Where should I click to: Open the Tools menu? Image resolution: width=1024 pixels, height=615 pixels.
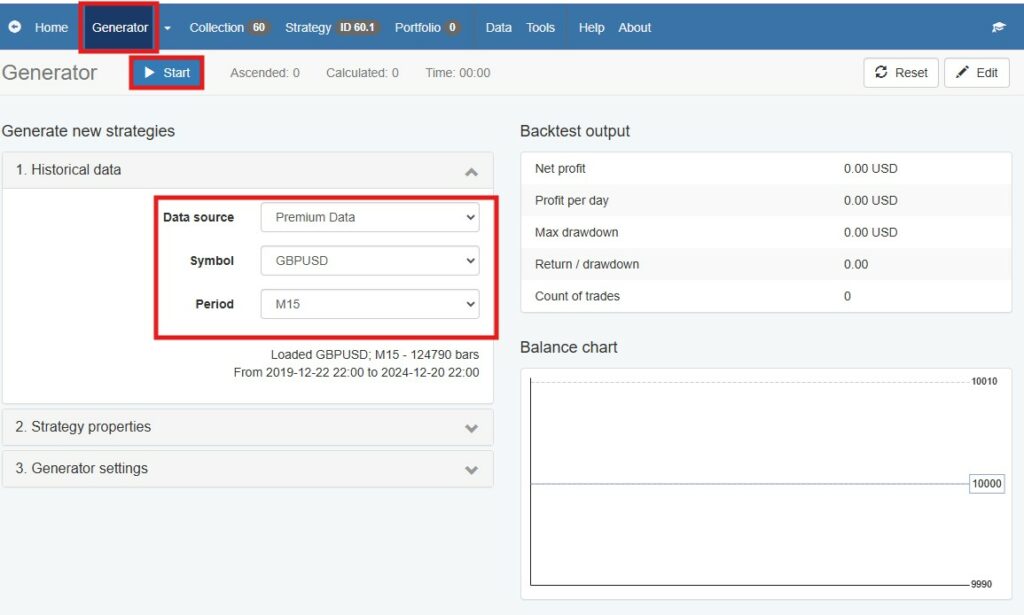(540, 27)
